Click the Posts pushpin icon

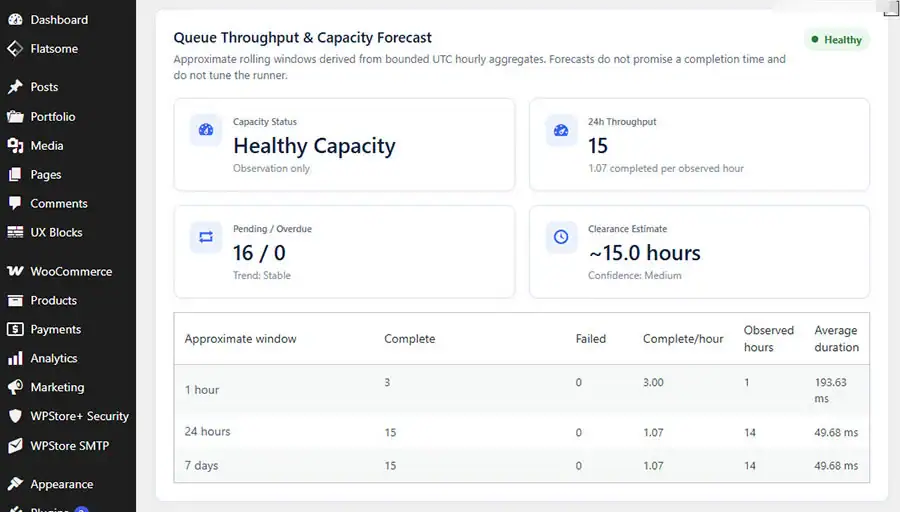click(15, 87)
